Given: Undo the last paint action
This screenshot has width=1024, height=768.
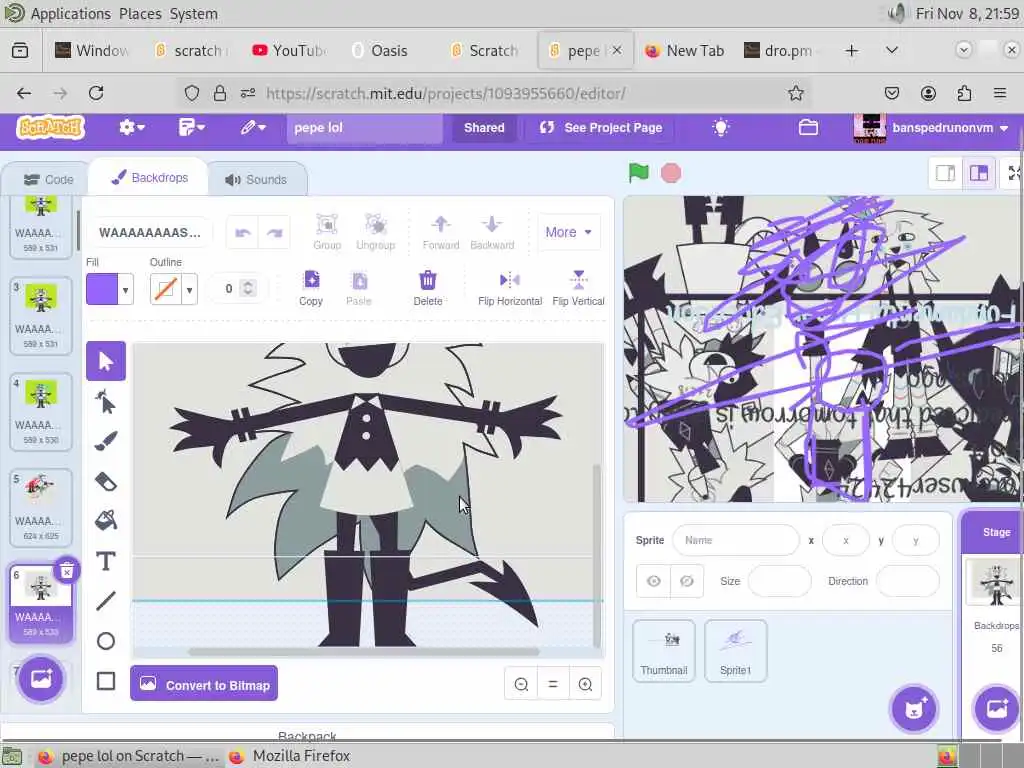Looking at the screenshot, I should click(x=243, y=232).
